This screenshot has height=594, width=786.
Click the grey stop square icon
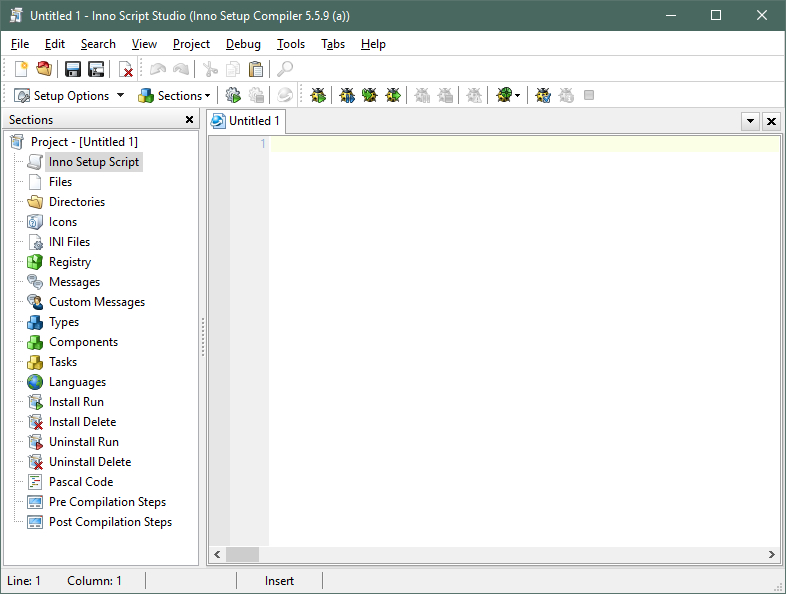[x=589, y=95]
